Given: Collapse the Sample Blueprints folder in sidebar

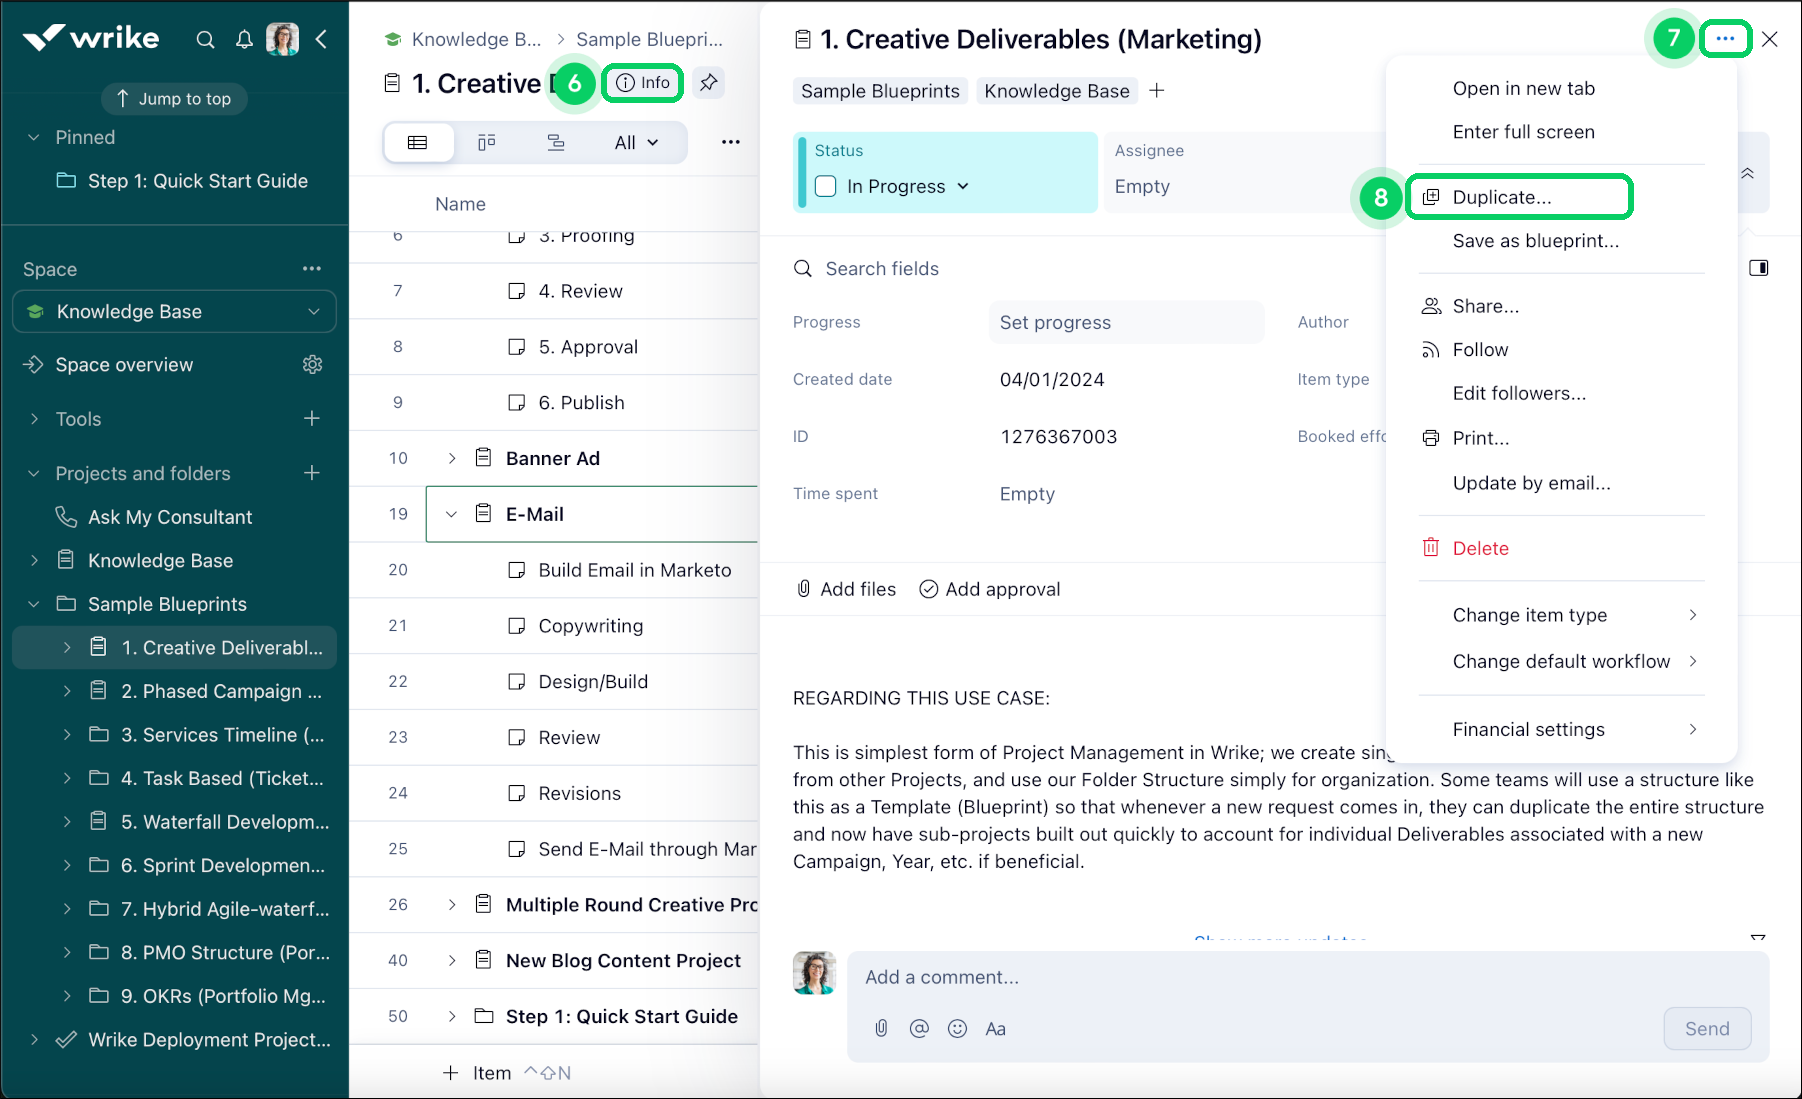Looking at the screenshot, I should pyautogui.click(x=34, y=603).
